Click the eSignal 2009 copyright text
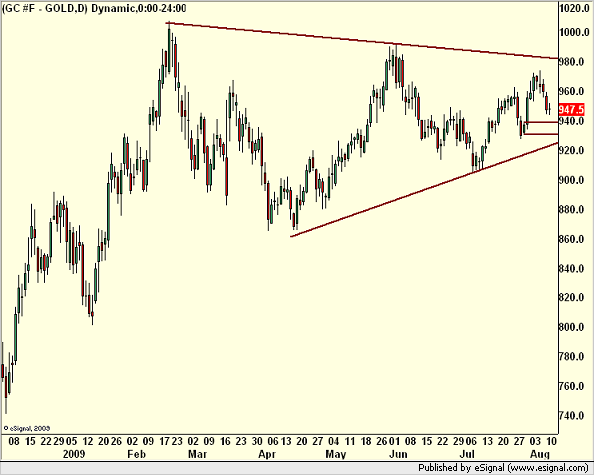The height and width of the screenshot is (475, 594). pyautogui.click(x=27, y=428)
